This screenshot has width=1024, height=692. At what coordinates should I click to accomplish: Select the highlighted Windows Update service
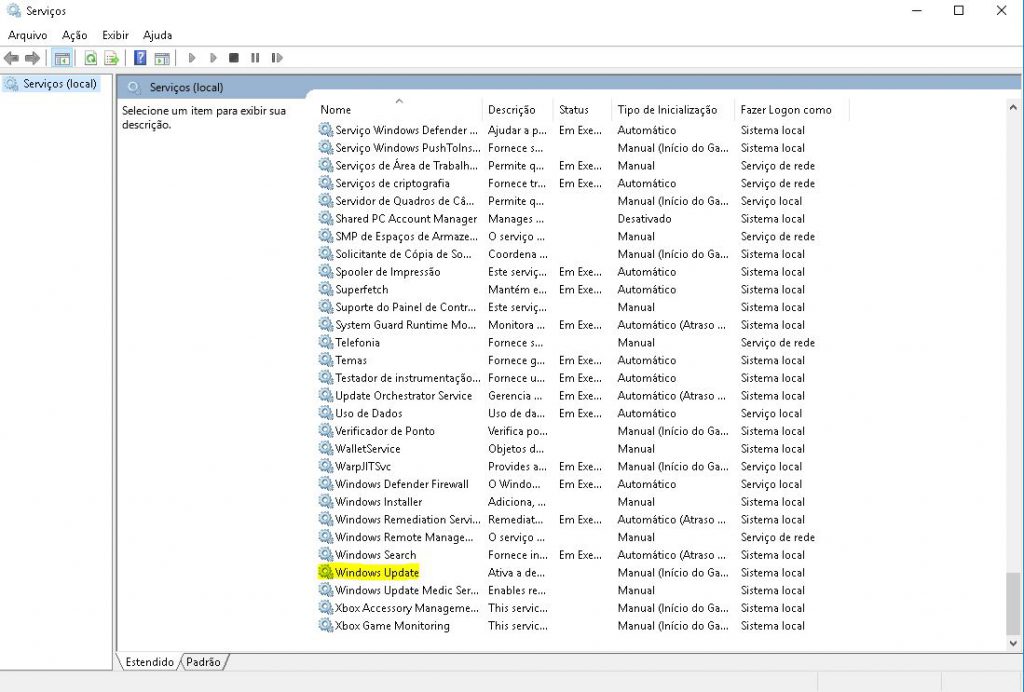[x=377, y=573]
